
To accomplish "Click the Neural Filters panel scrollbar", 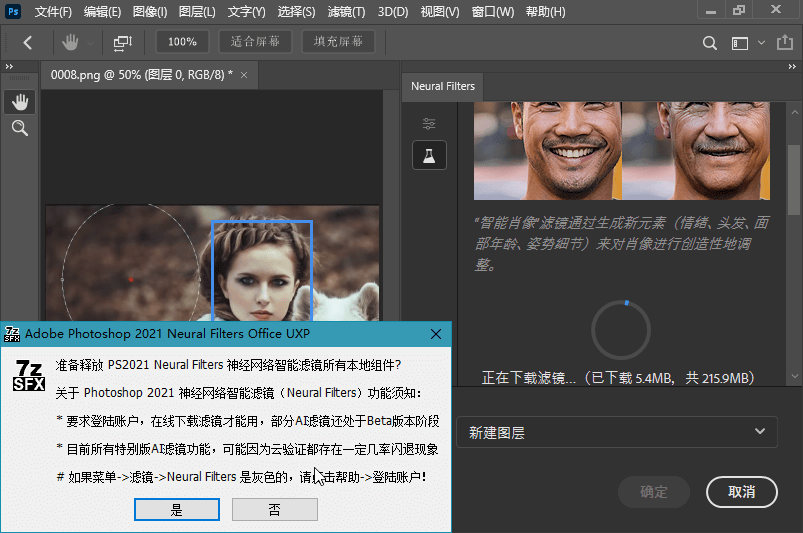I will [794, 179].
